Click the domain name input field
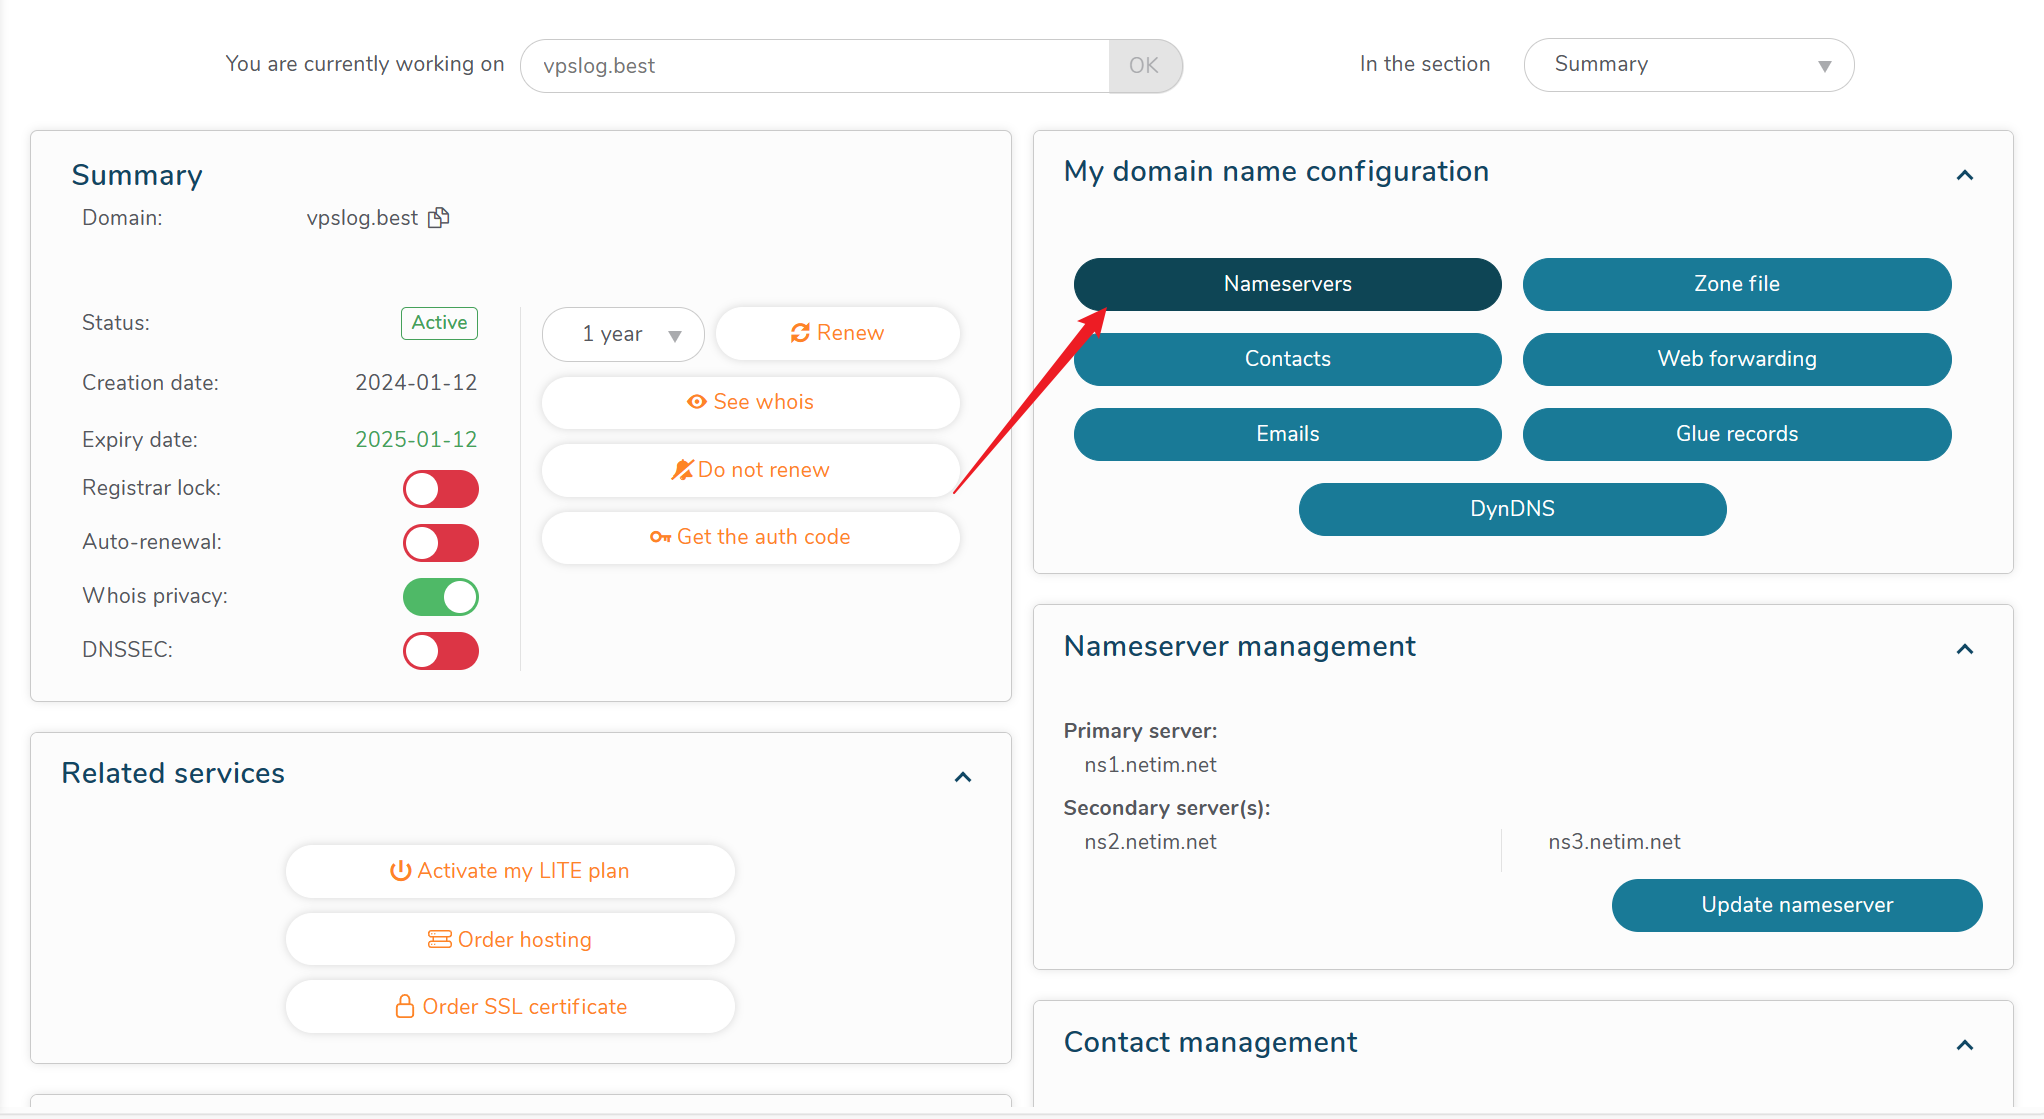This screenshot has width=2044, height=1119. coord(815,66)
